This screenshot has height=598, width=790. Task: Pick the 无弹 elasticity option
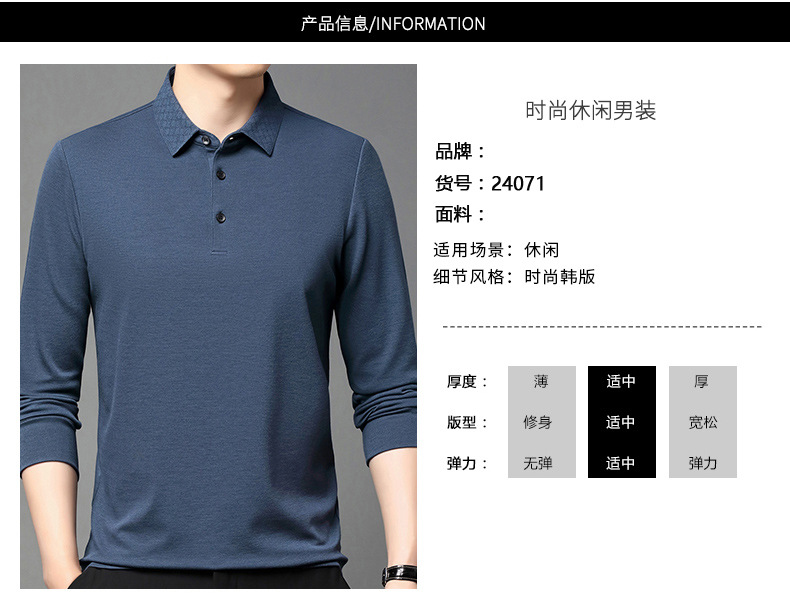[538, 463]
